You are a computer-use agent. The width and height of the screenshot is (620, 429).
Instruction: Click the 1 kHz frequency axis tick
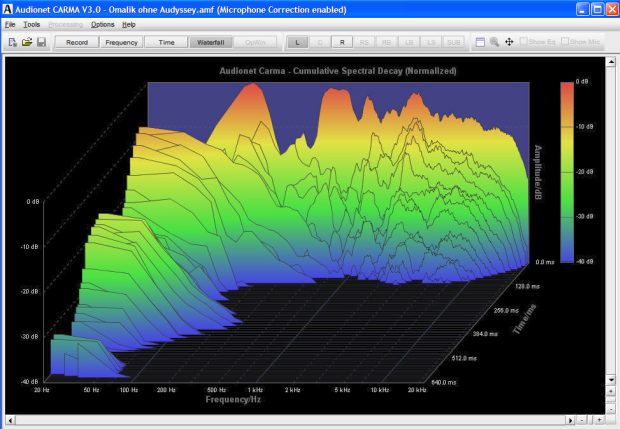(x=255, y=390)
